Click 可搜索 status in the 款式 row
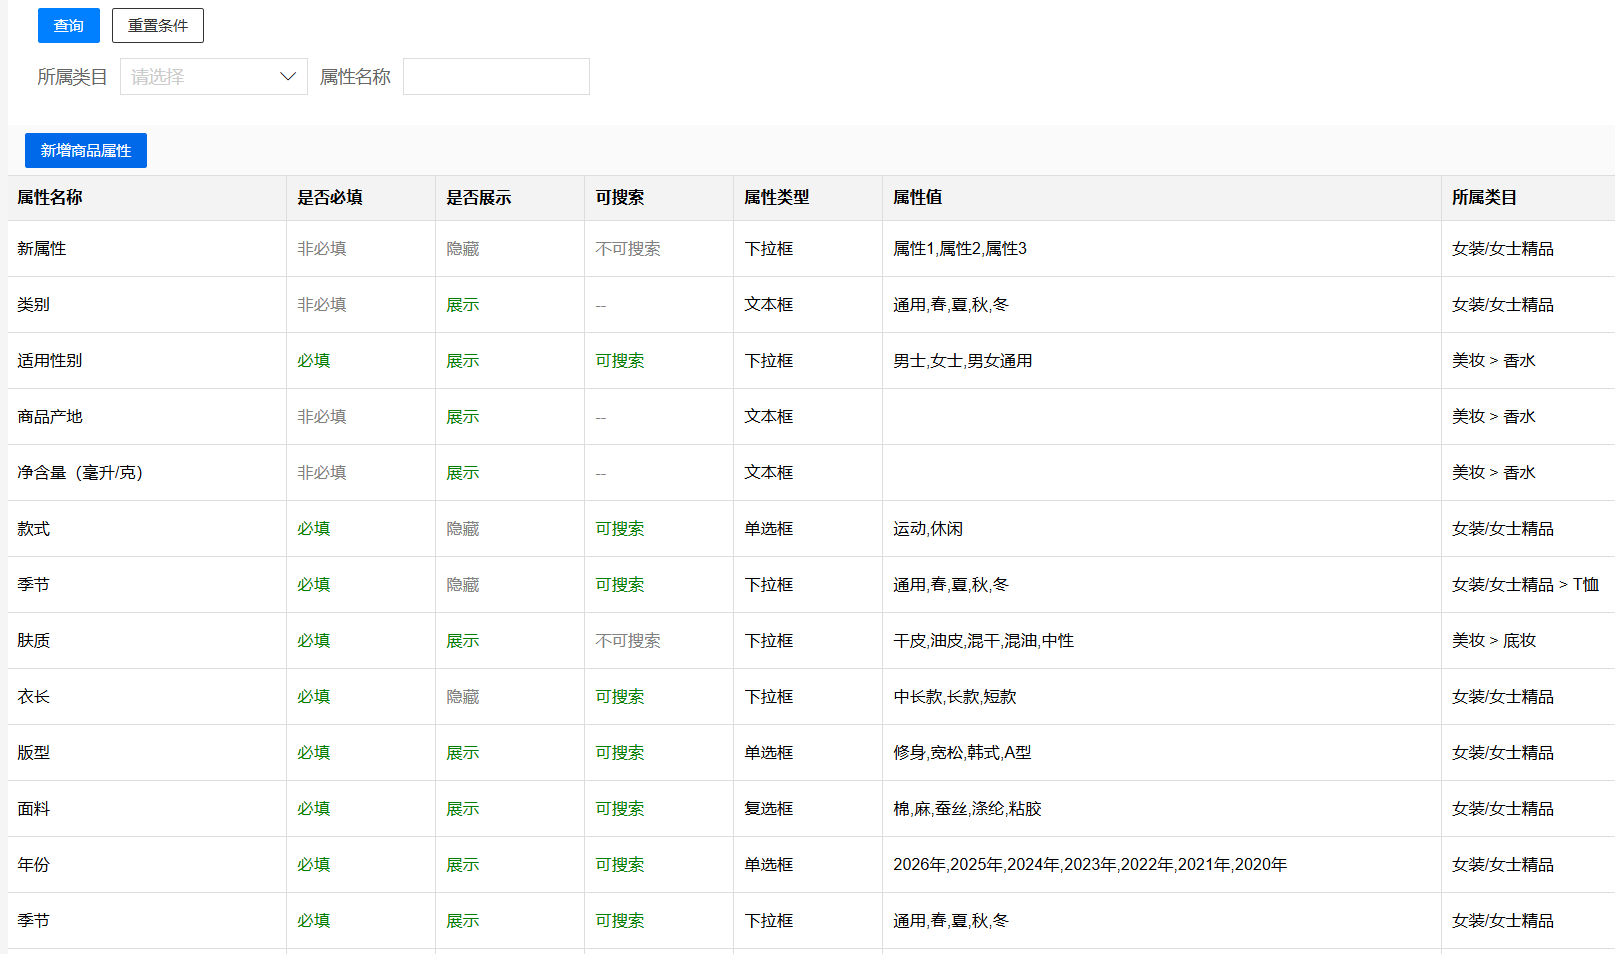1615x954 pixels. click(x=620, y=529)
